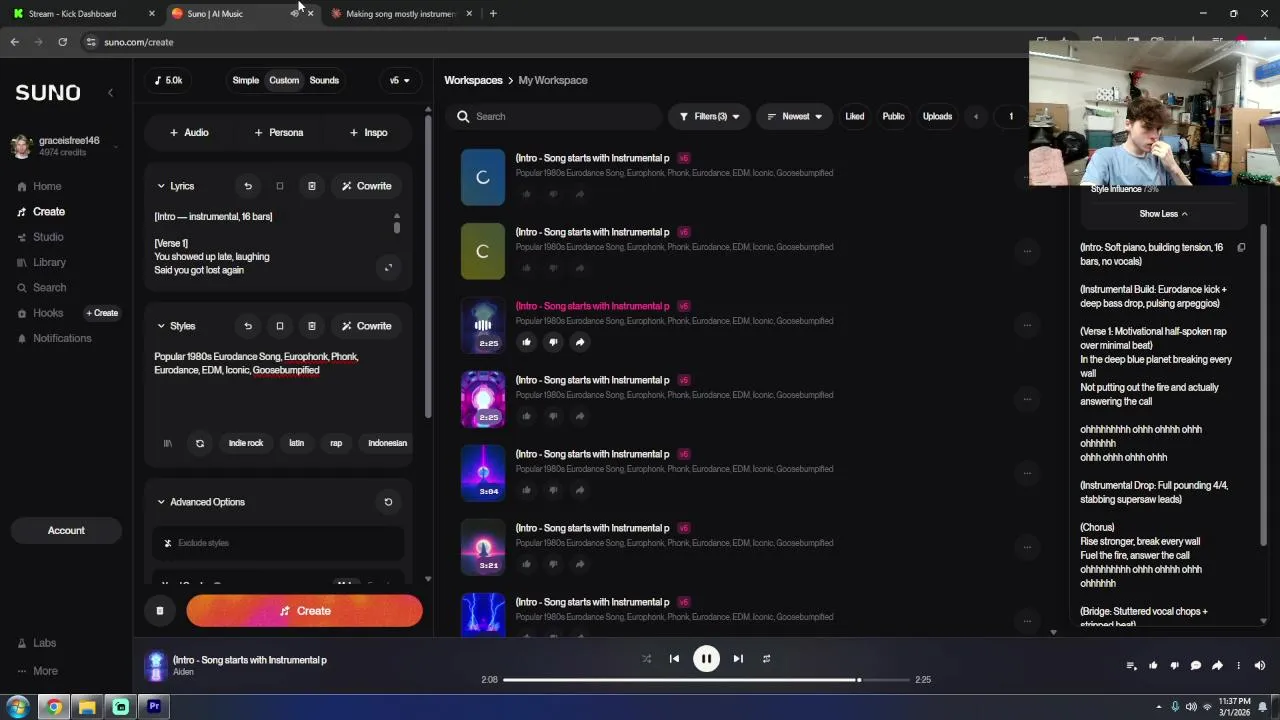Collapse the Suno sidebar arrow
Image resolution: width=1280 pixels, height=720 pixels.
110,92
